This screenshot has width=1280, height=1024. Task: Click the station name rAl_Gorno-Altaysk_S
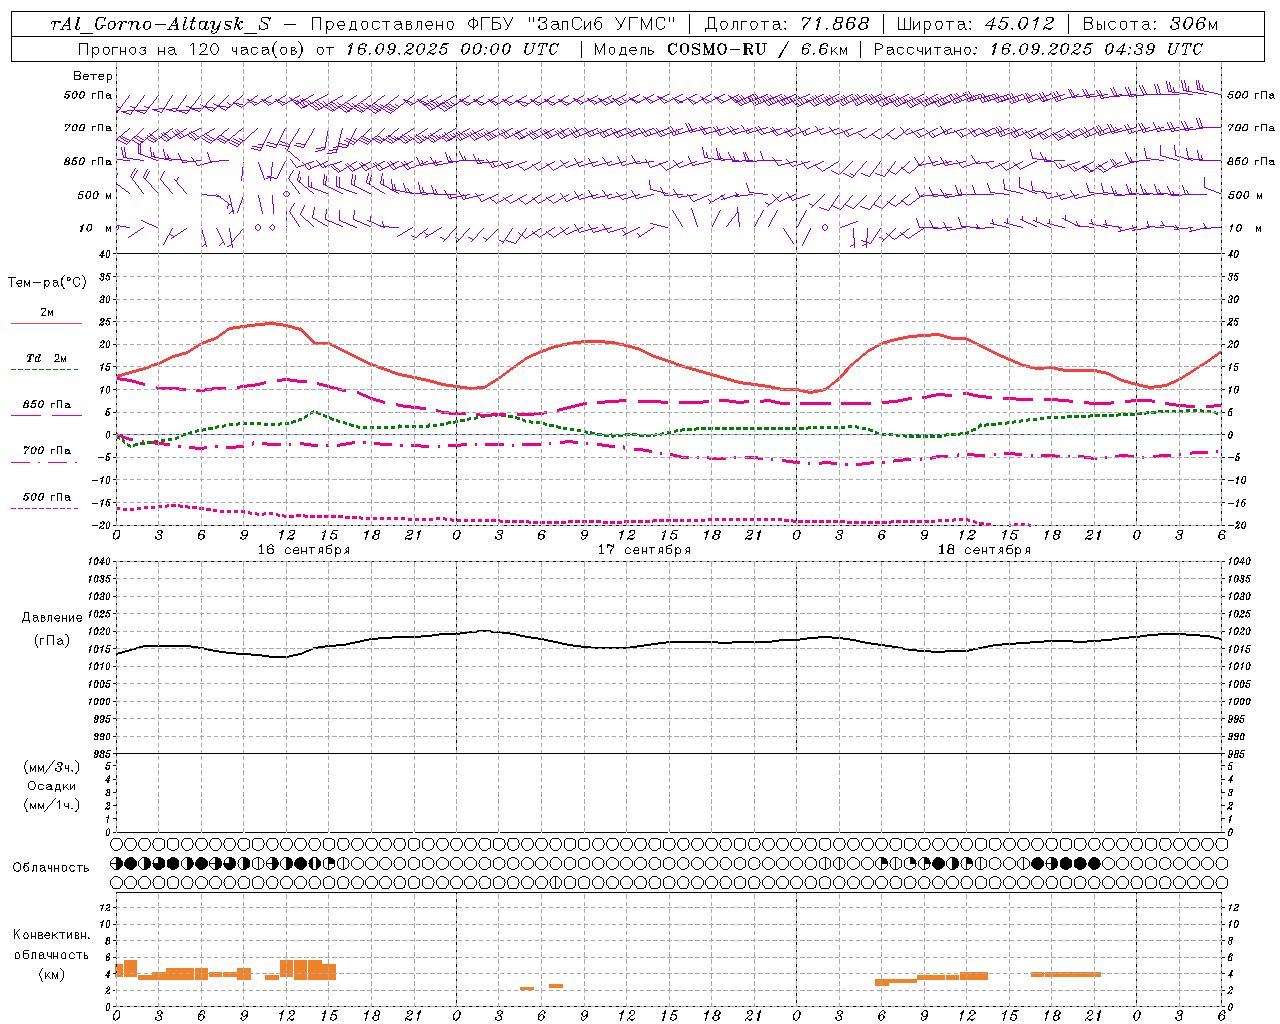(x=159, y=24)
